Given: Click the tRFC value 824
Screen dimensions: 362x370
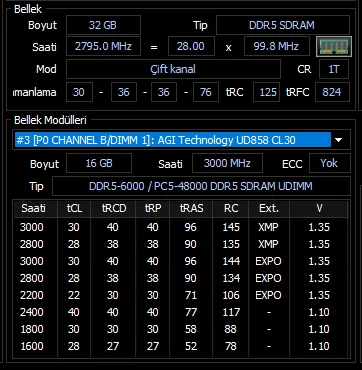Looking at the screenshot, I should click(x=332, y=92).
